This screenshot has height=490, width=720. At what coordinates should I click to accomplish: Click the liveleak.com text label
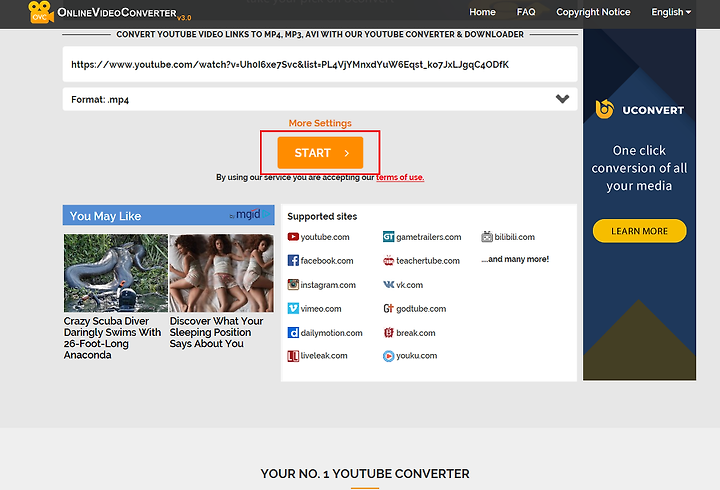coord(324,356)
